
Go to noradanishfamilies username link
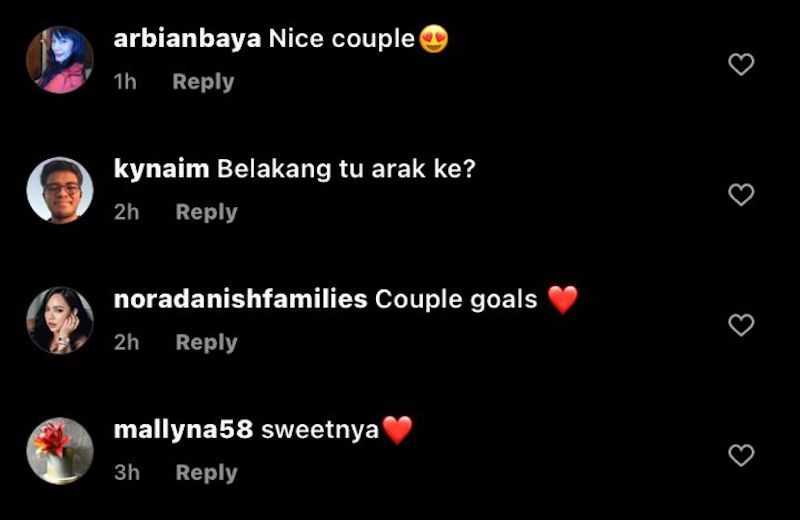[240, 300]
